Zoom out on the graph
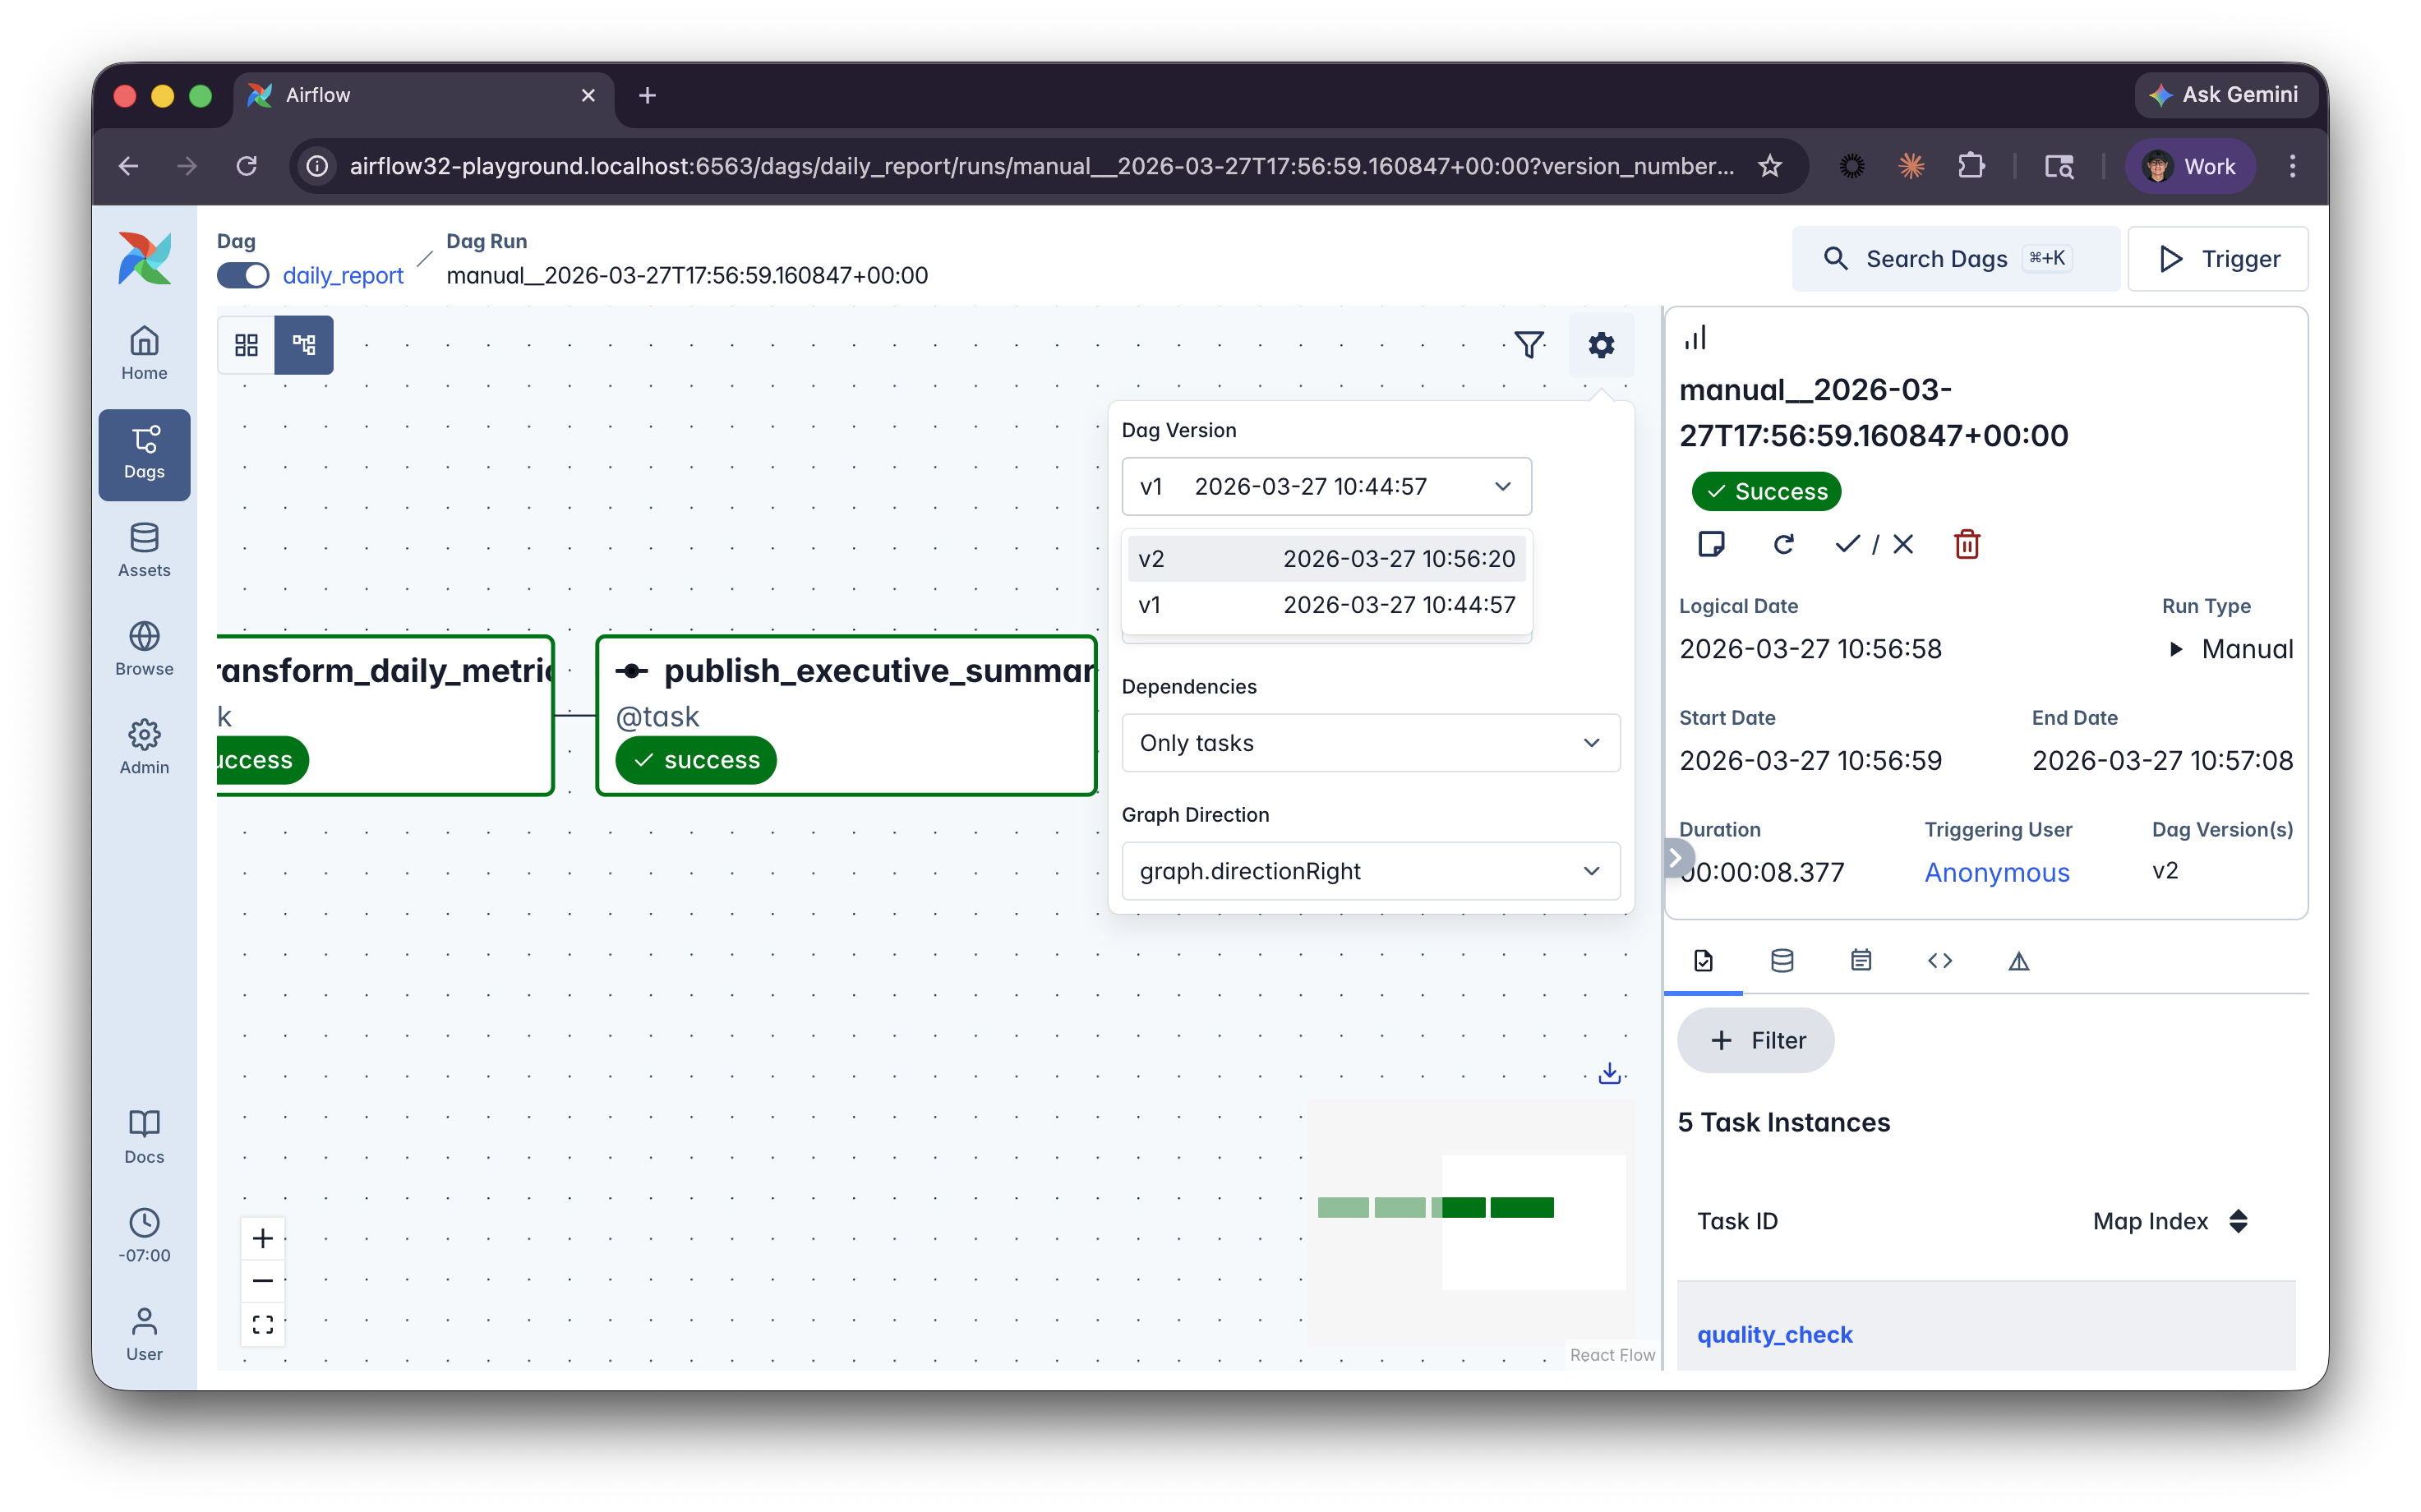 click(263, 1281)
